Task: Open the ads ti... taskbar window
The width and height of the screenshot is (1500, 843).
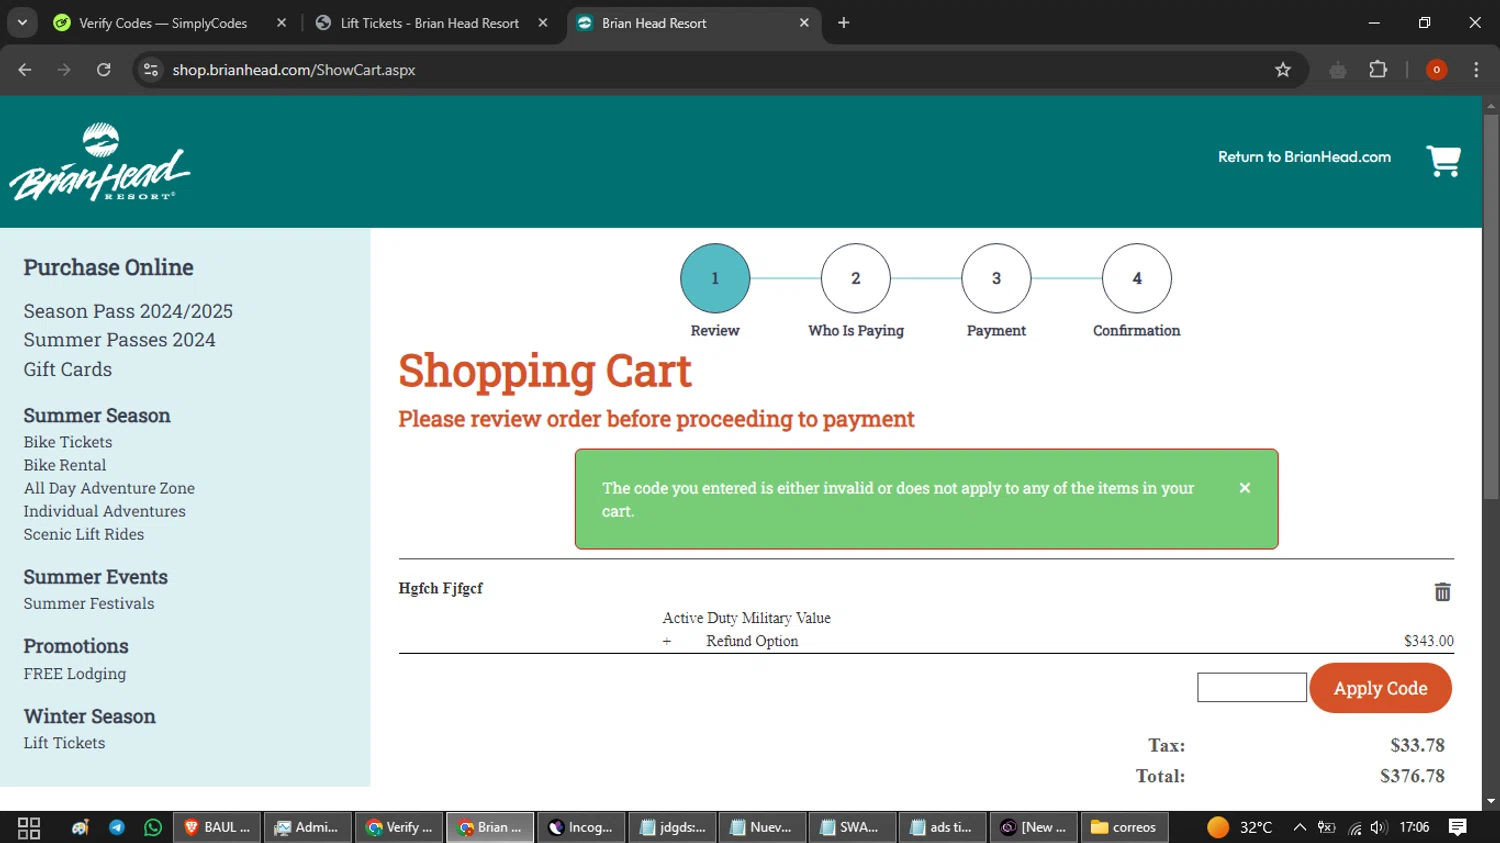Action: click(x=943, y=827)
